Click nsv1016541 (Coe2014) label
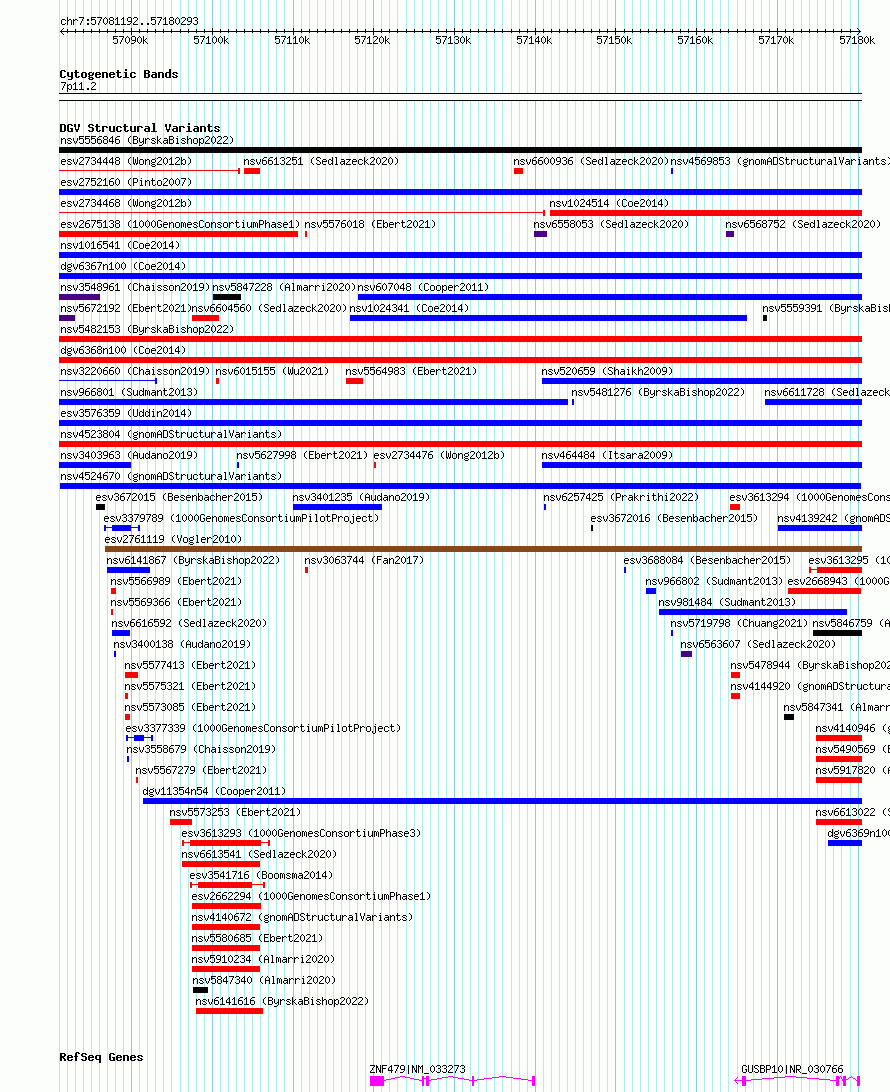The image size is (890, 1092). [x=120, y=245]
